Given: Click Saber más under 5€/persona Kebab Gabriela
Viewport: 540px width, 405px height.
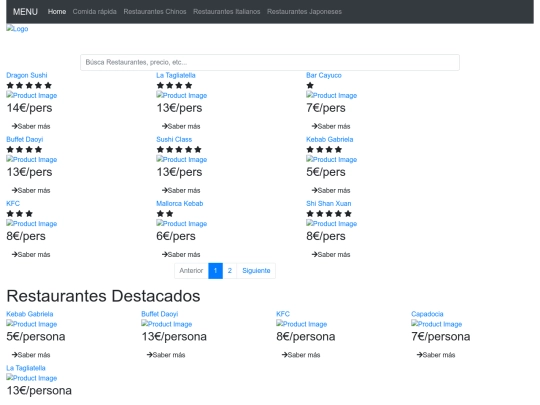Looking at the screenshot, I should (31, 355).
